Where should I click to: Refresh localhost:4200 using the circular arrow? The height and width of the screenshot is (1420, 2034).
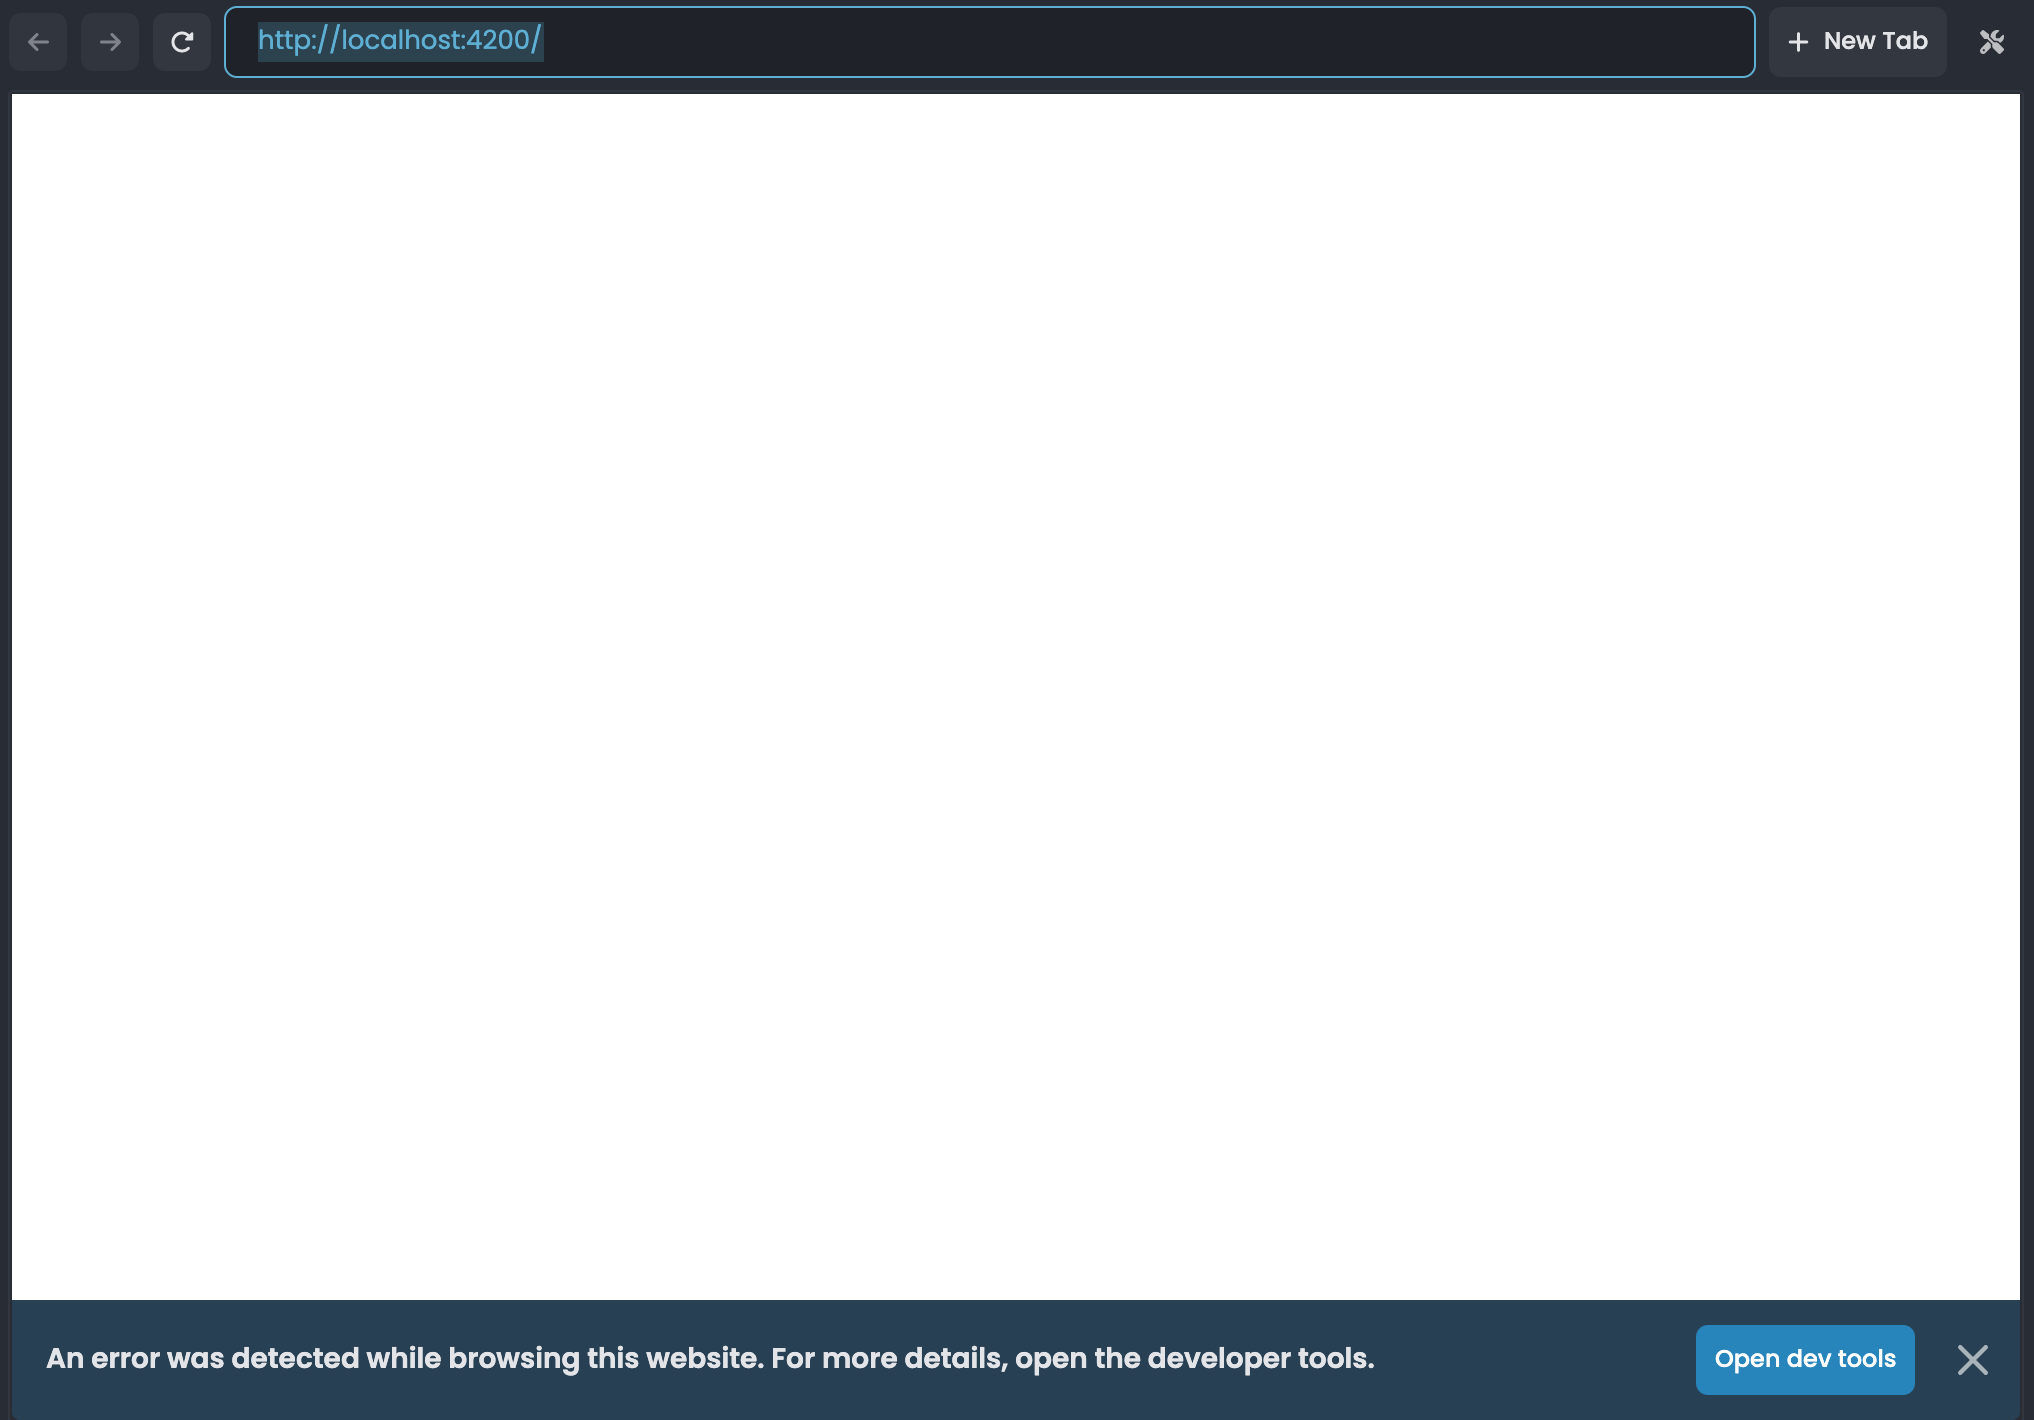click(182, 42)
